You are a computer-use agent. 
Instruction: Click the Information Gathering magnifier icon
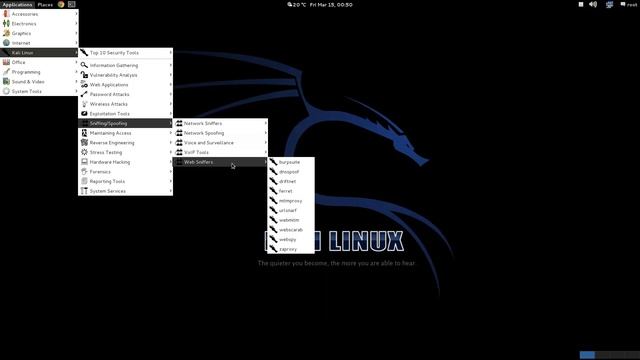pyautogui.click(x=84, y=65)
